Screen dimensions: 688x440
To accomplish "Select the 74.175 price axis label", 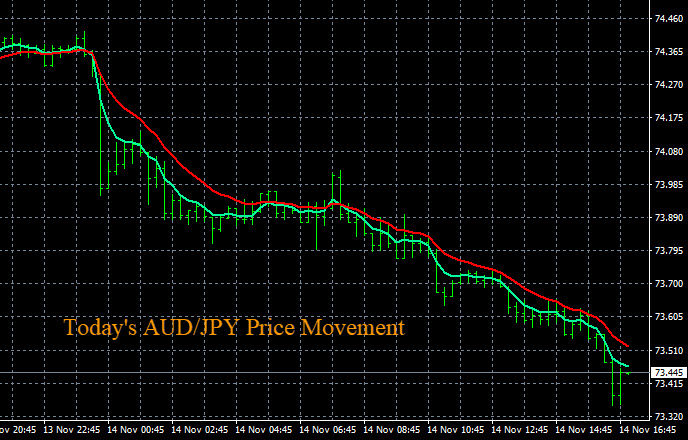I will (667, 119).
